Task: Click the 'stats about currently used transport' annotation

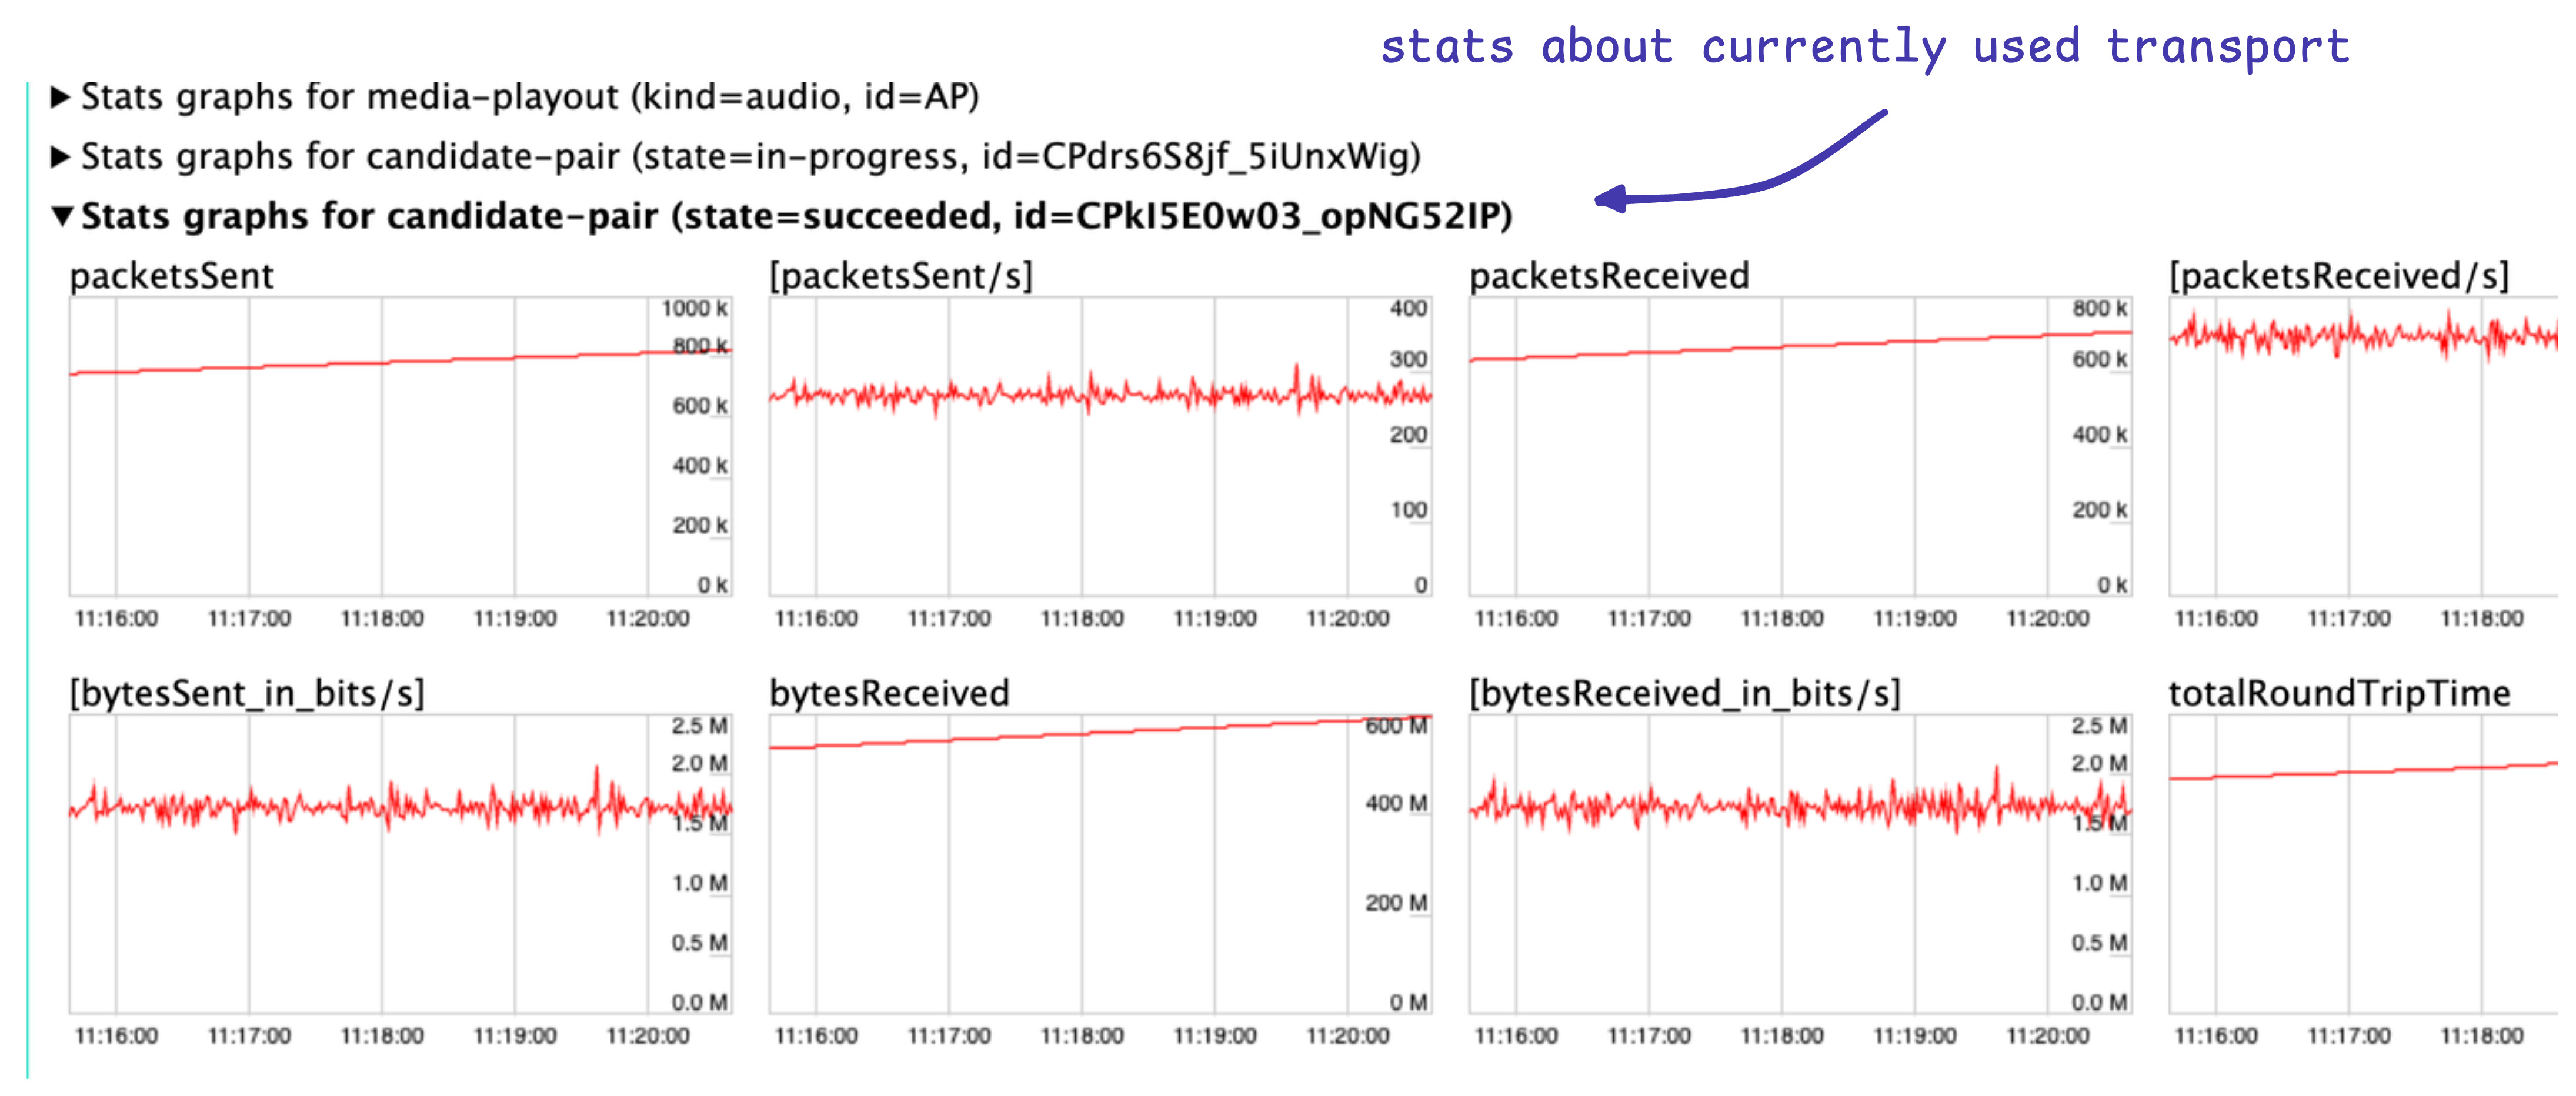Action: click(x=1864, y=47)
